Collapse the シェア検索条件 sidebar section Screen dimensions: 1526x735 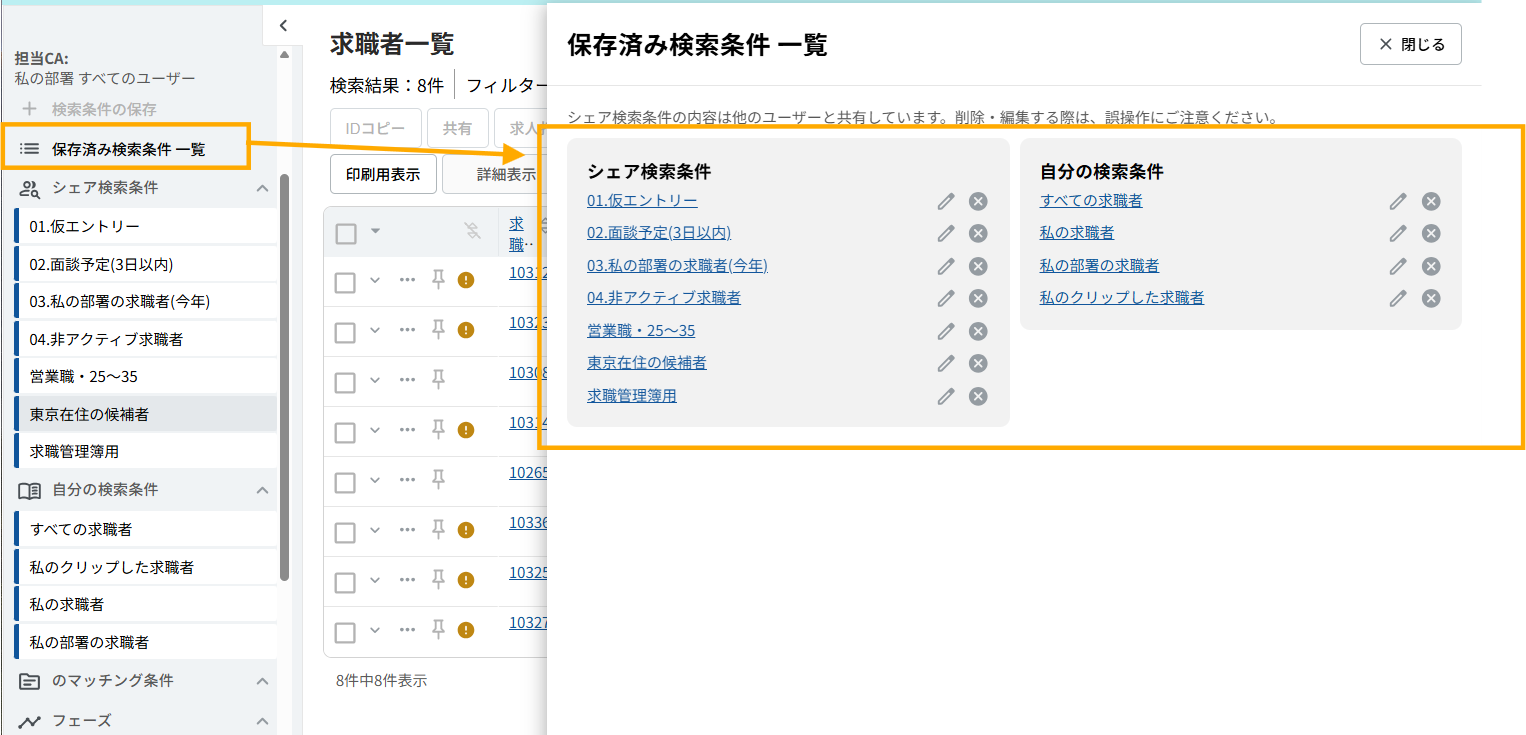[x=262, y=188]
